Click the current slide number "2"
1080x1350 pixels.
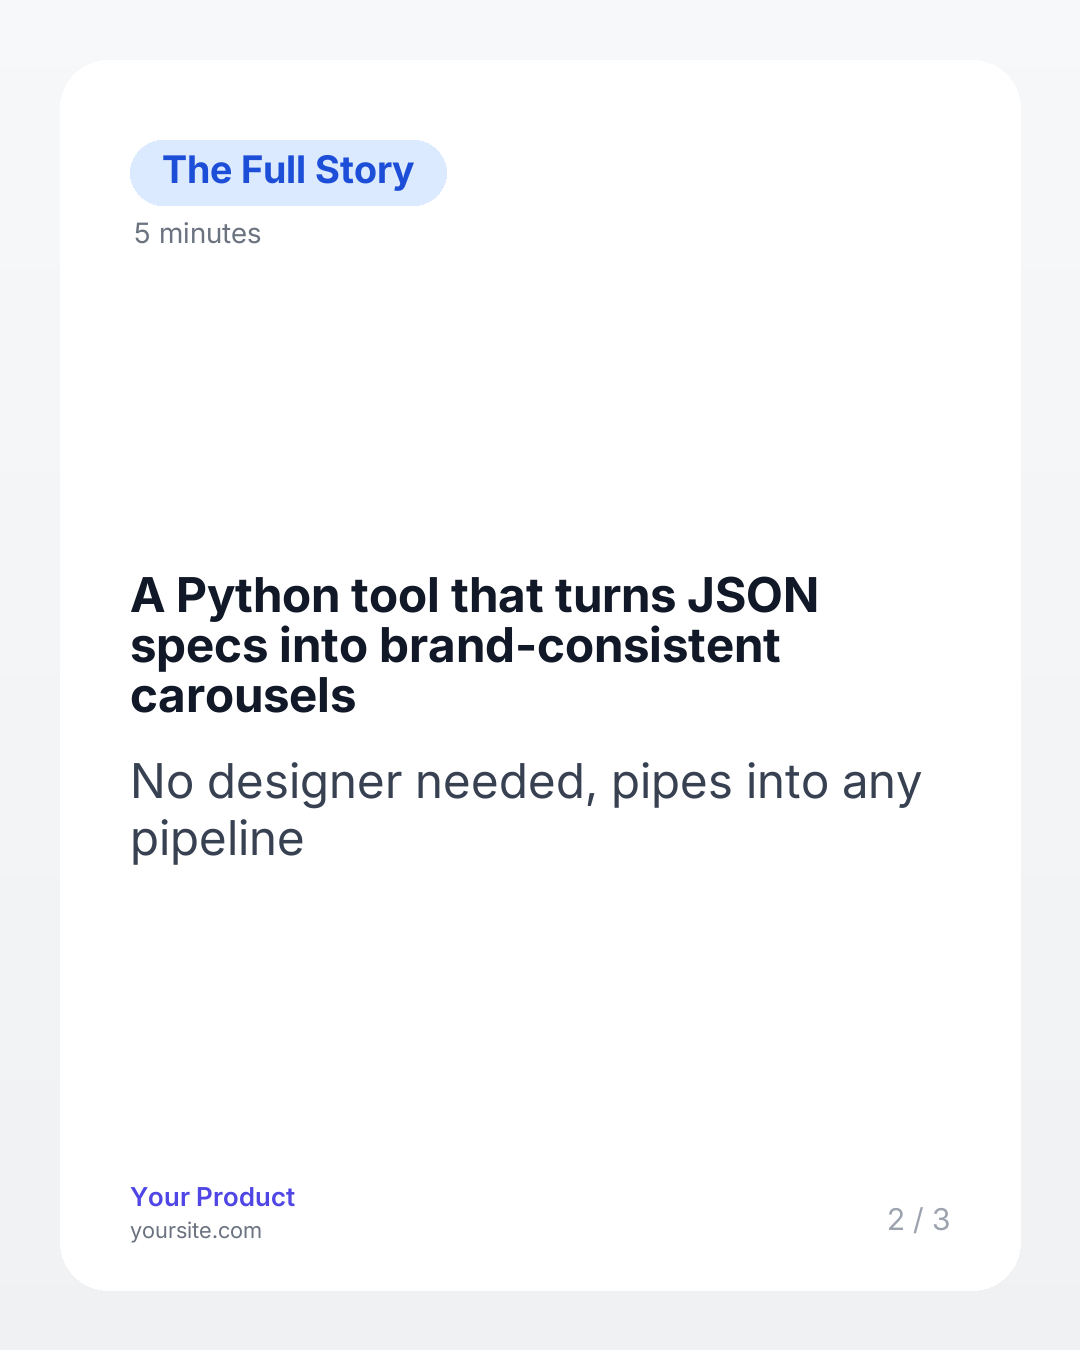click(896, 1220)
